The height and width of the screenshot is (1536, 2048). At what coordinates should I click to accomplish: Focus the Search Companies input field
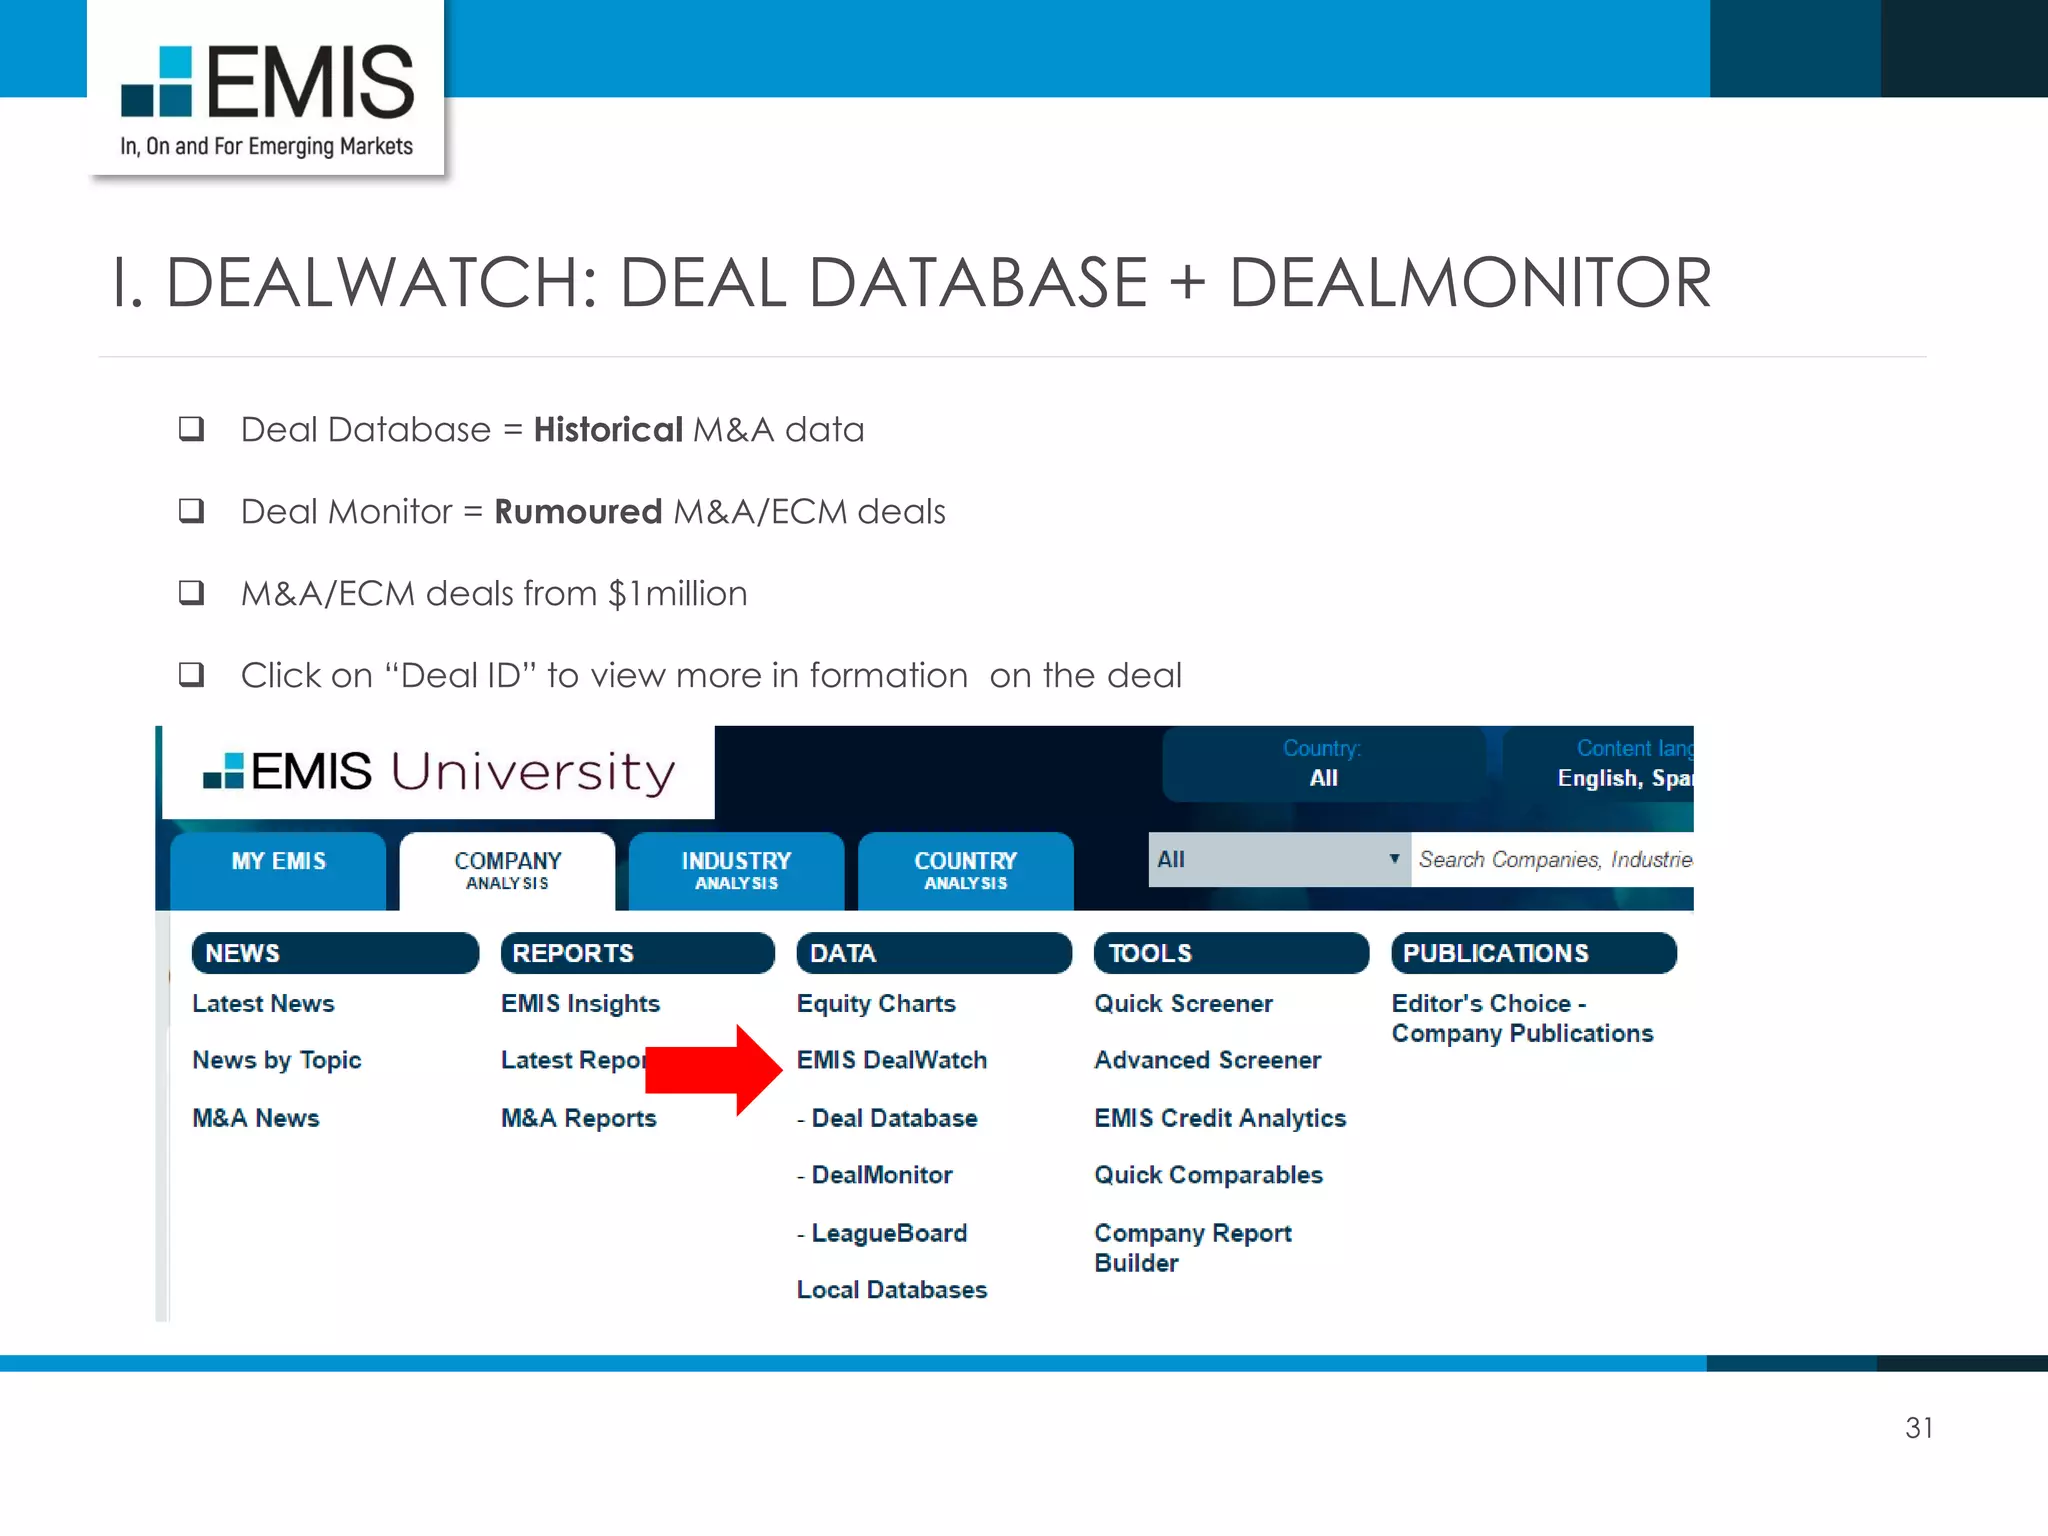1553,859
